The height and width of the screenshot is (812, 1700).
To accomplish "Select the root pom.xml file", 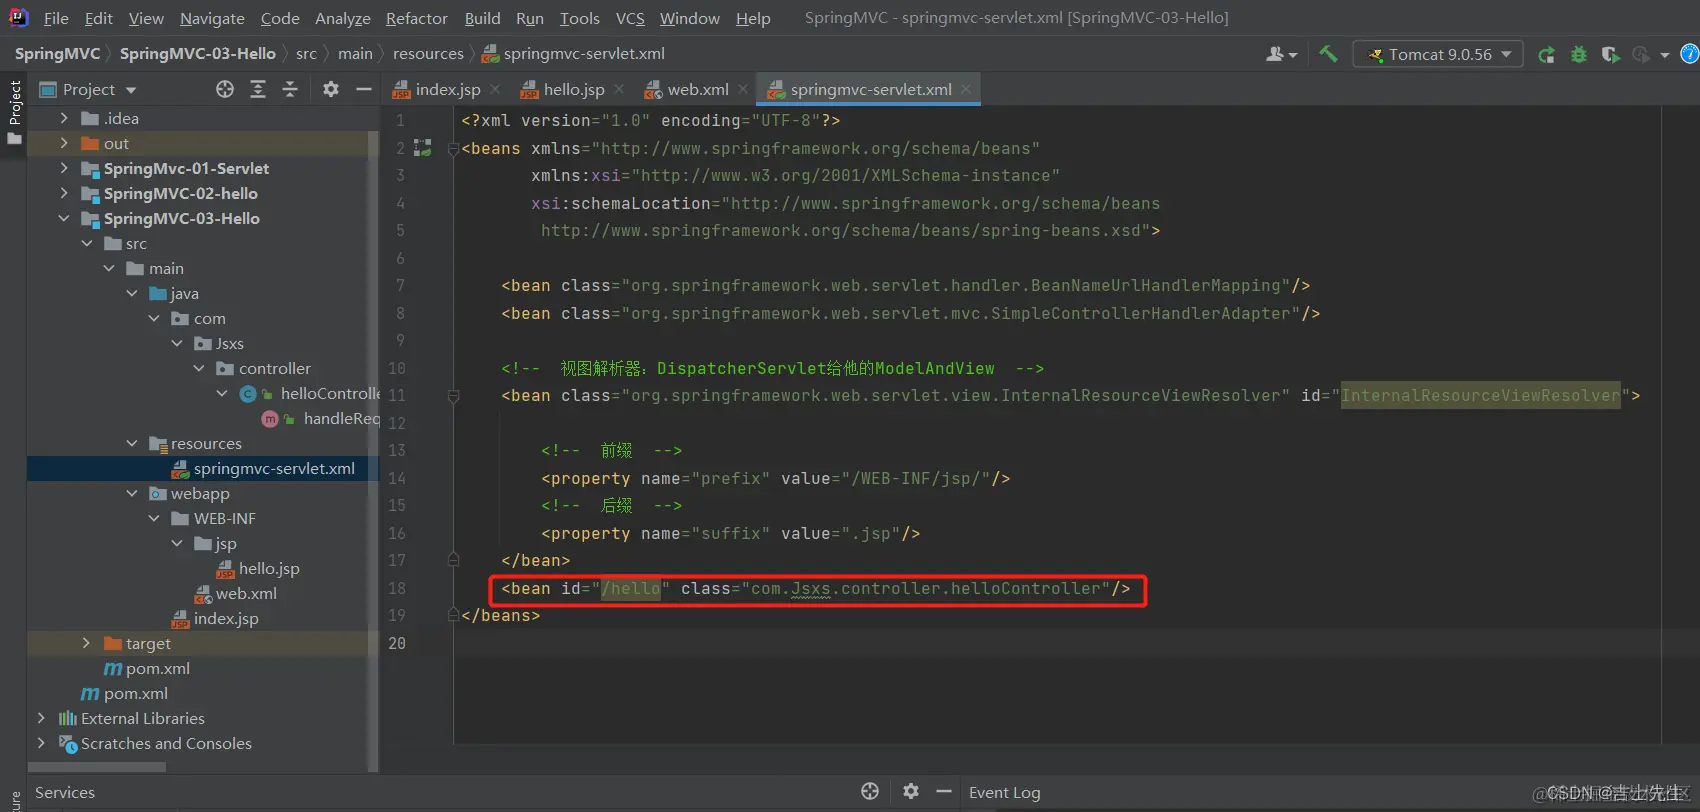I will click(124, 693).
